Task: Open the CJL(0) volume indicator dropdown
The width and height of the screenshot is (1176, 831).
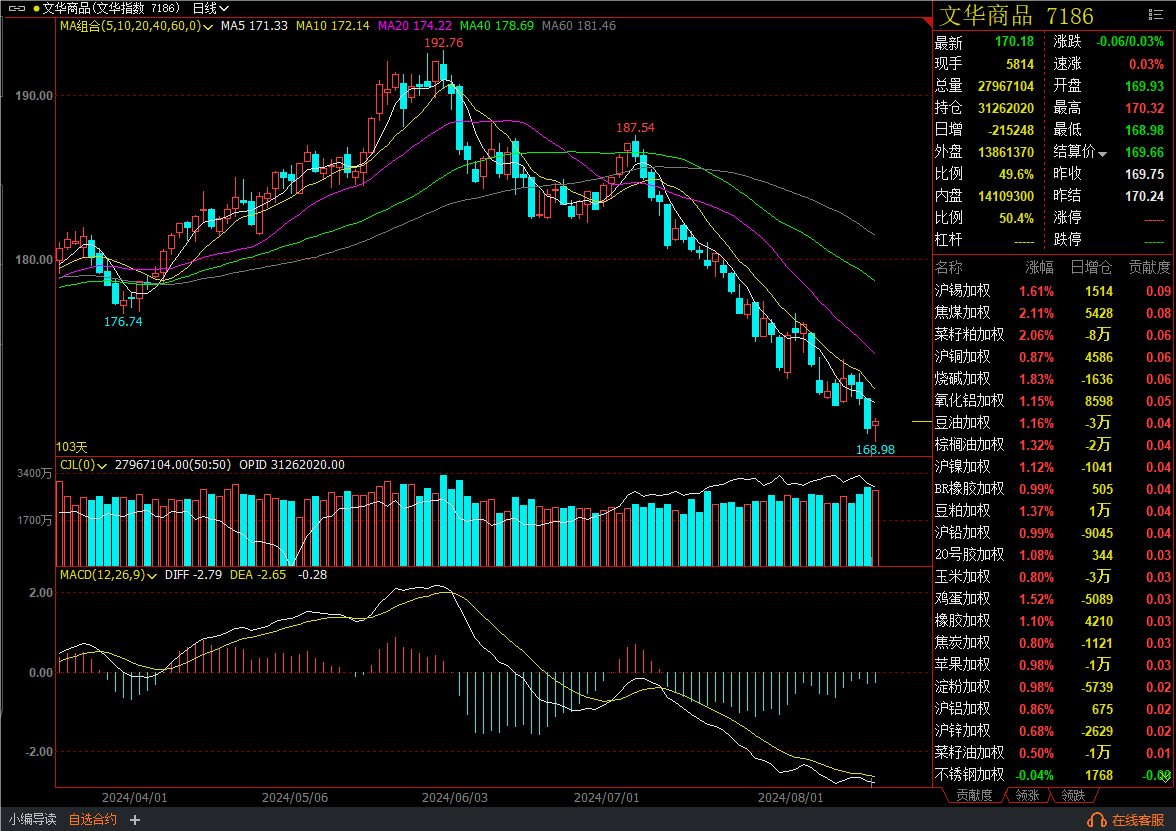Action: 102,465
